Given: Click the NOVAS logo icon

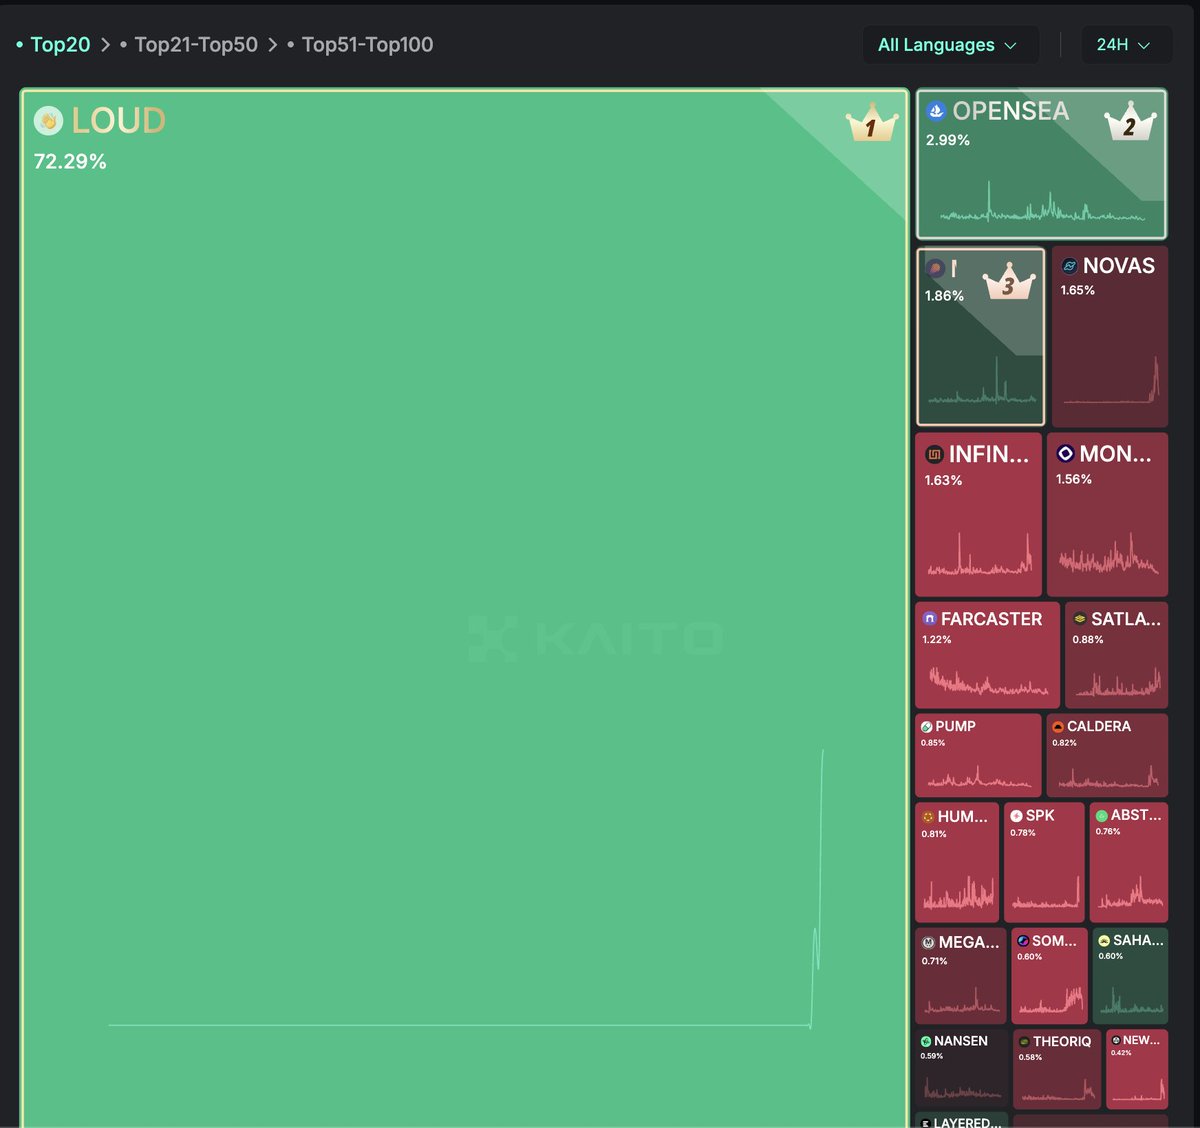Looking at the screenshot, I should (1069, 266).
